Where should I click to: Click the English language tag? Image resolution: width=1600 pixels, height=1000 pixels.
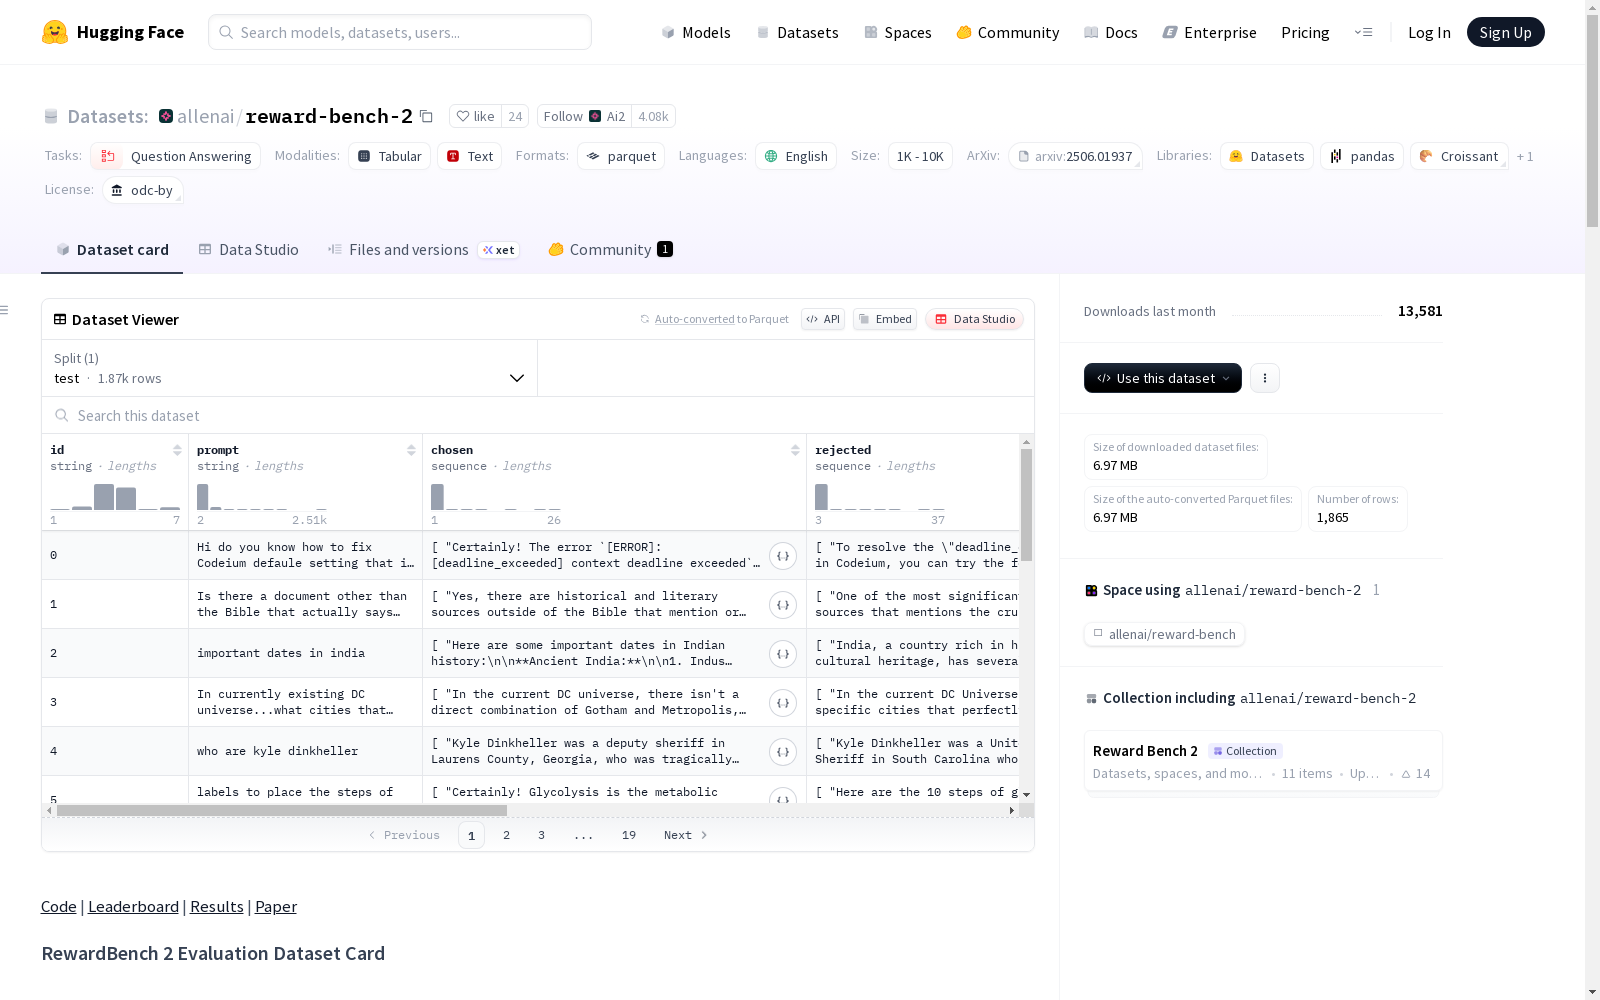pos(797,156)
